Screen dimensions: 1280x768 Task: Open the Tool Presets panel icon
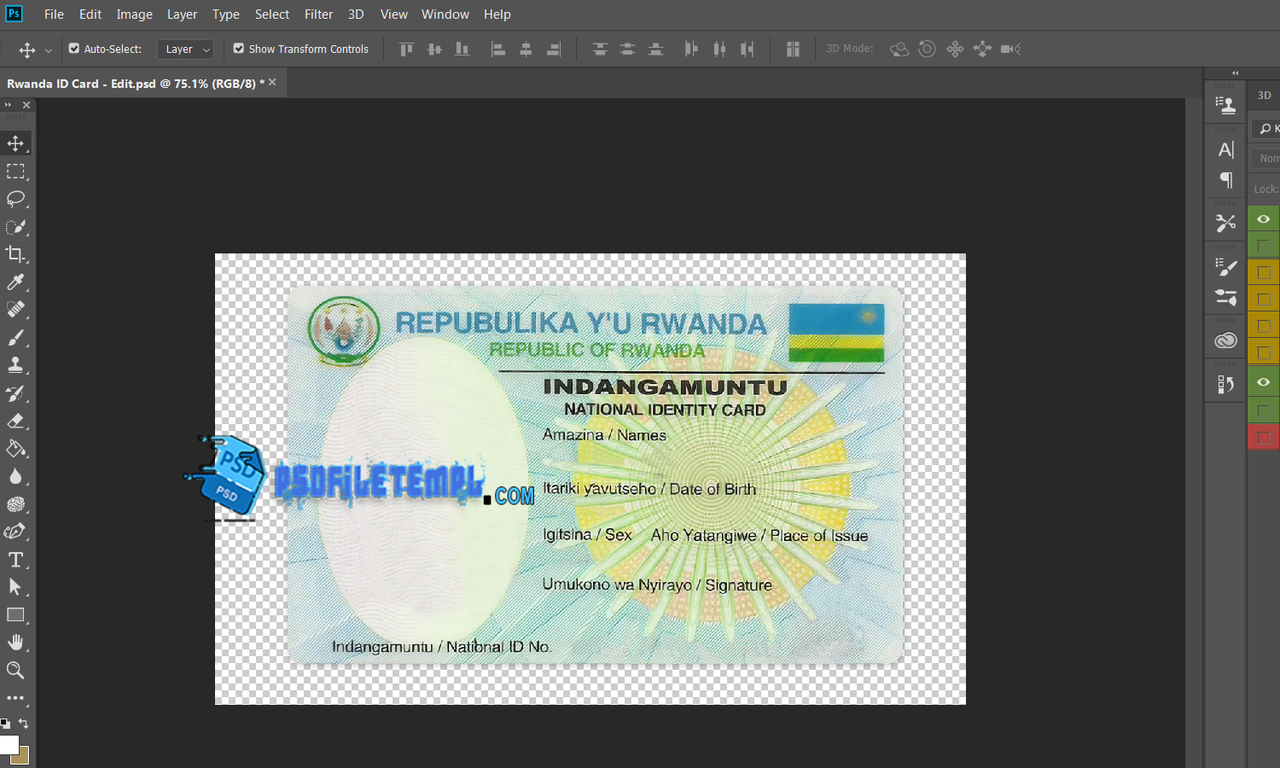pyautogui.click(x=1226, y=223)
